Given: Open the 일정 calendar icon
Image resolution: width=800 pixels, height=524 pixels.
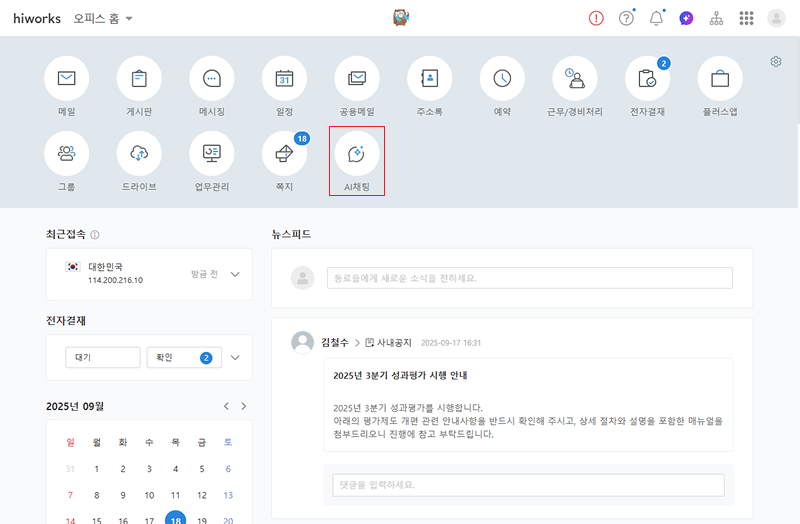Looking at the screenshot, I should (x=284, y=78).
